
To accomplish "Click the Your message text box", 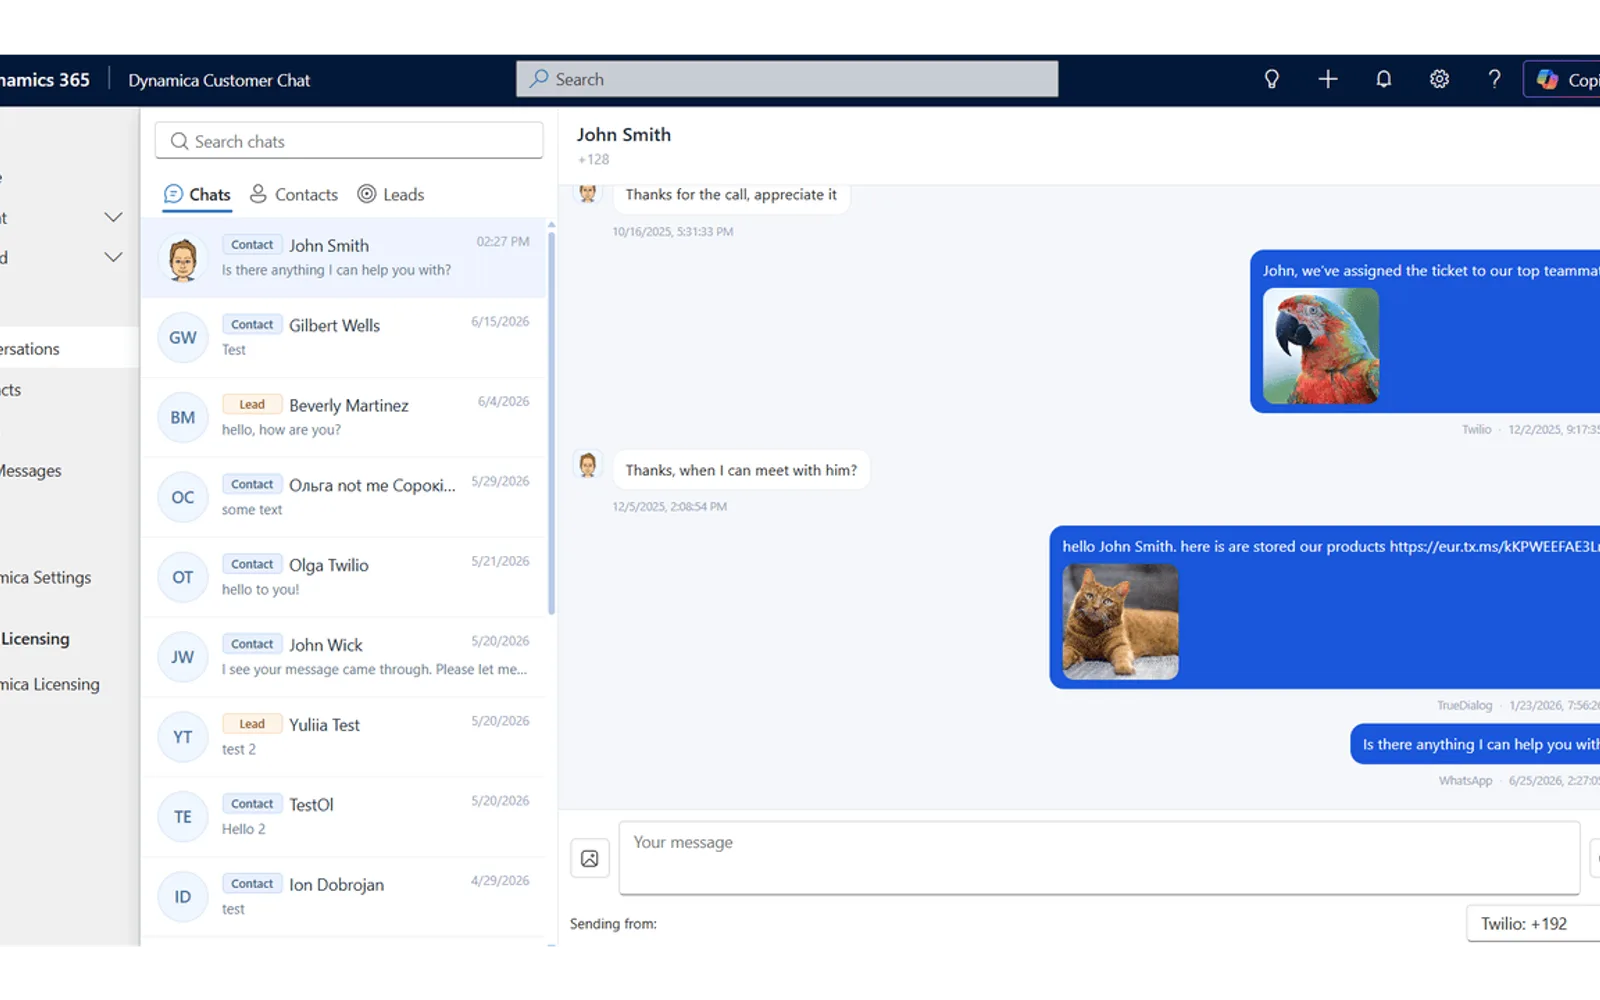I will (1099, 858).
